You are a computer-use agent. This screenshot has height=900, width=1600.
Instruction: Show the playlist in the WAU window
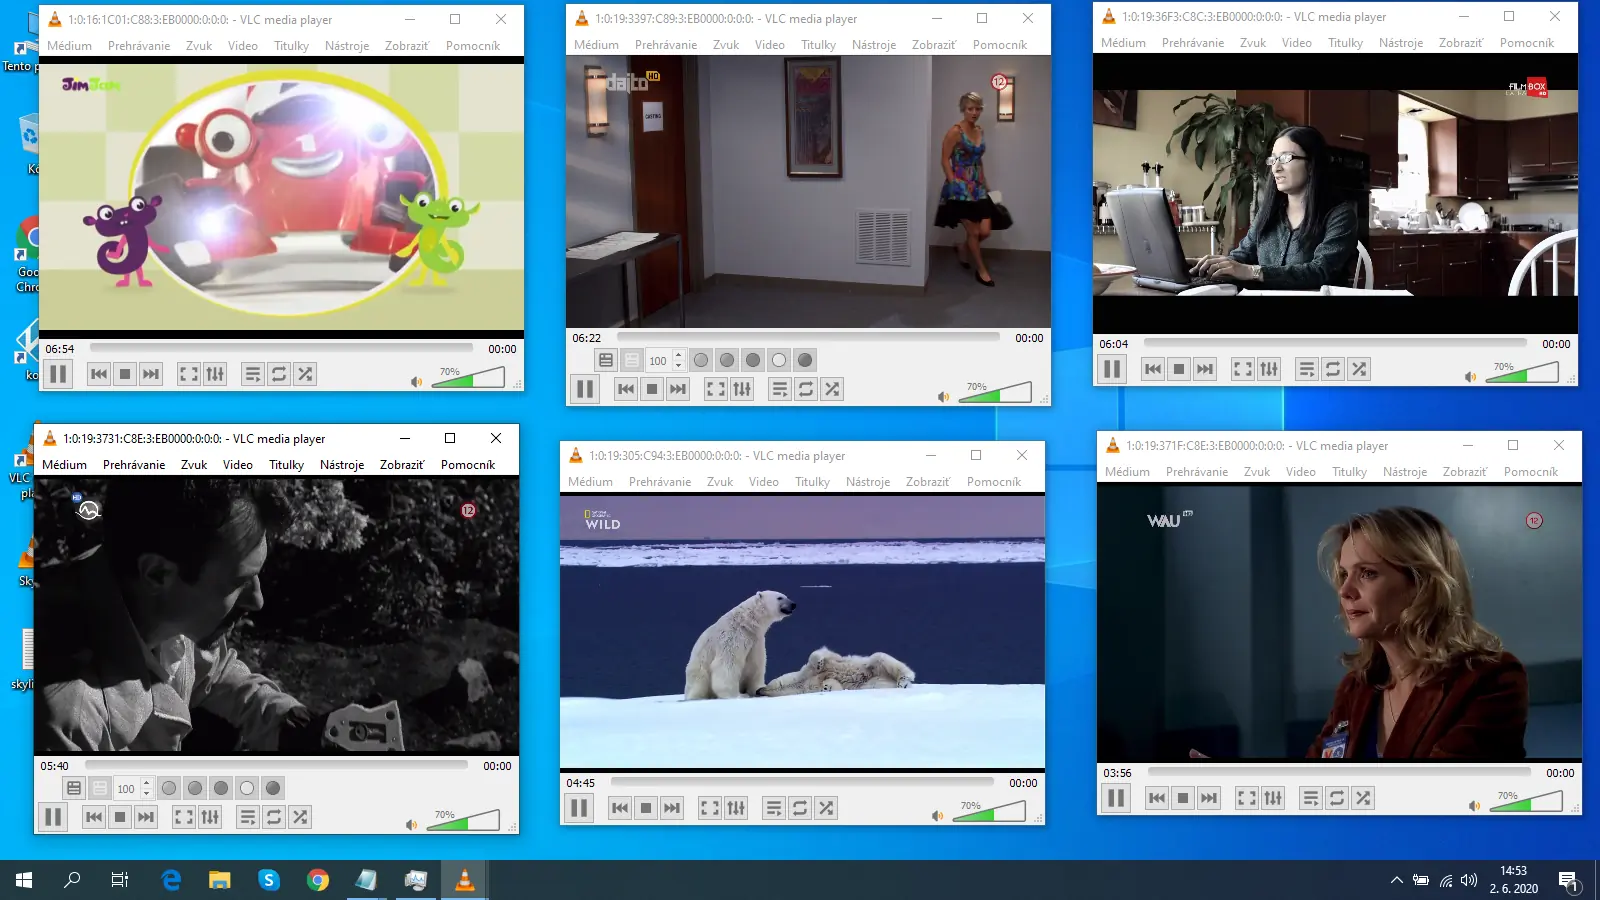coord(1311,798)
